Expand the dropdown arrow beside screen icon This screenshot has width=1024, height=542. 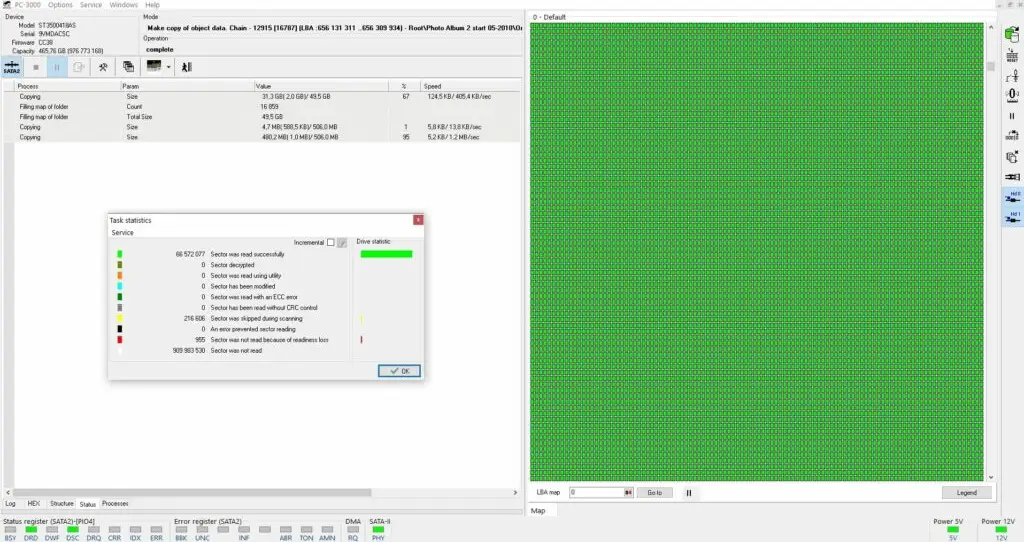pyautogui.click(x=168, y=67)
